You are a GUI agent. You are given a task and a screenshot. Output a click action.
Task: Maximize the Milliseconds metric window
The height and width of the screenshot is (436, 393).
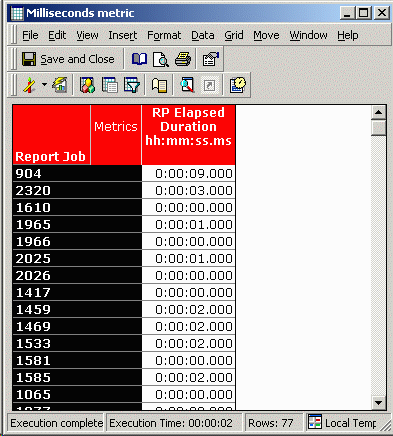(x=364, y=13)
